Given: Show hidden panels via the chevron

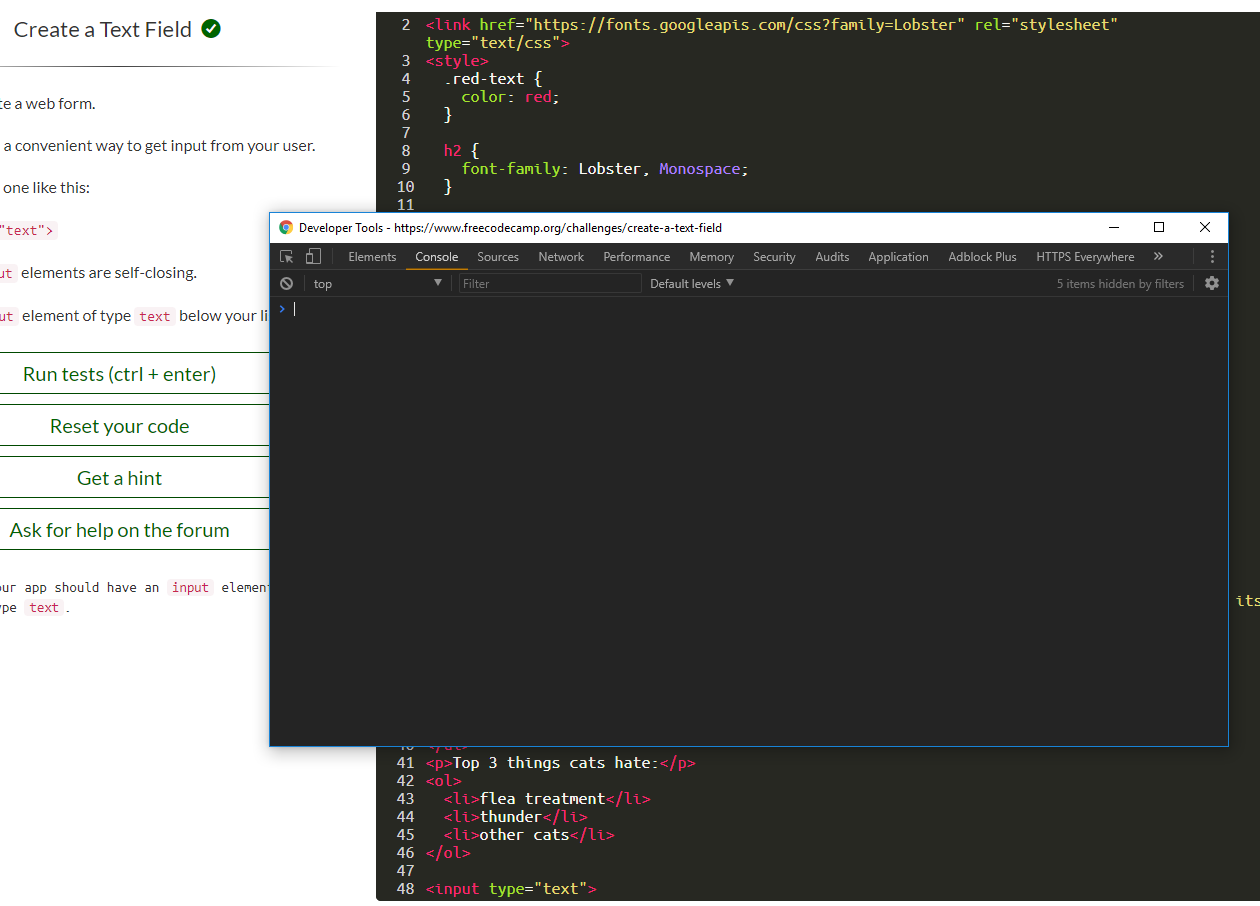Looking at the screenshot, I should tap(1158, 257).
